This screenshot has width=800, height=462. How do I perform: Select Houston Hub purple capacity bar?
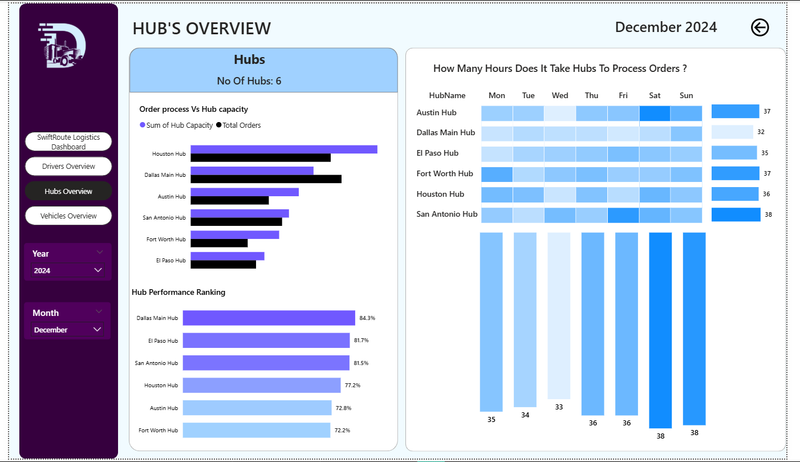(284, 149)
